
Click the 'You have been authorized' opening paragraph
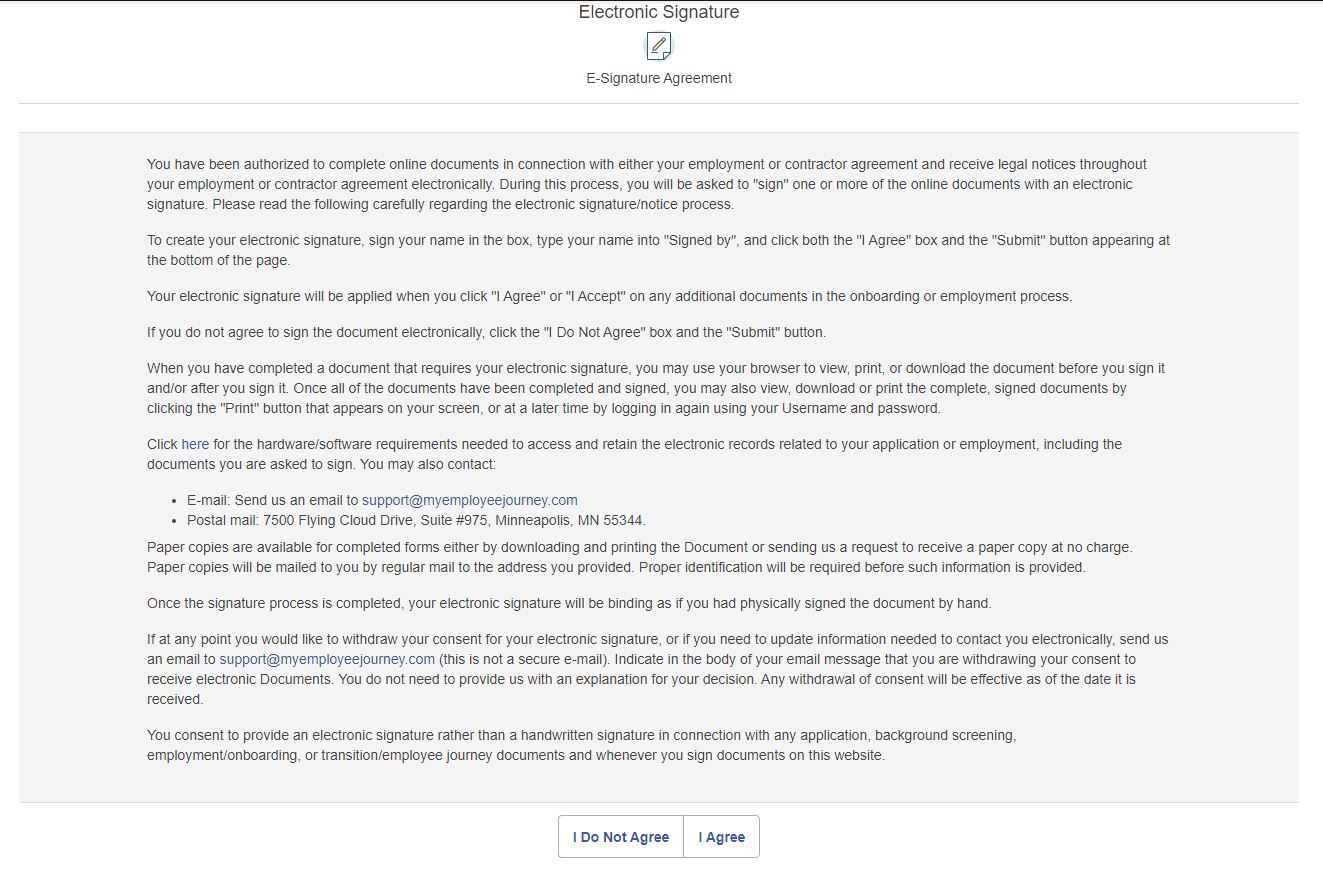tap(646, 184)
